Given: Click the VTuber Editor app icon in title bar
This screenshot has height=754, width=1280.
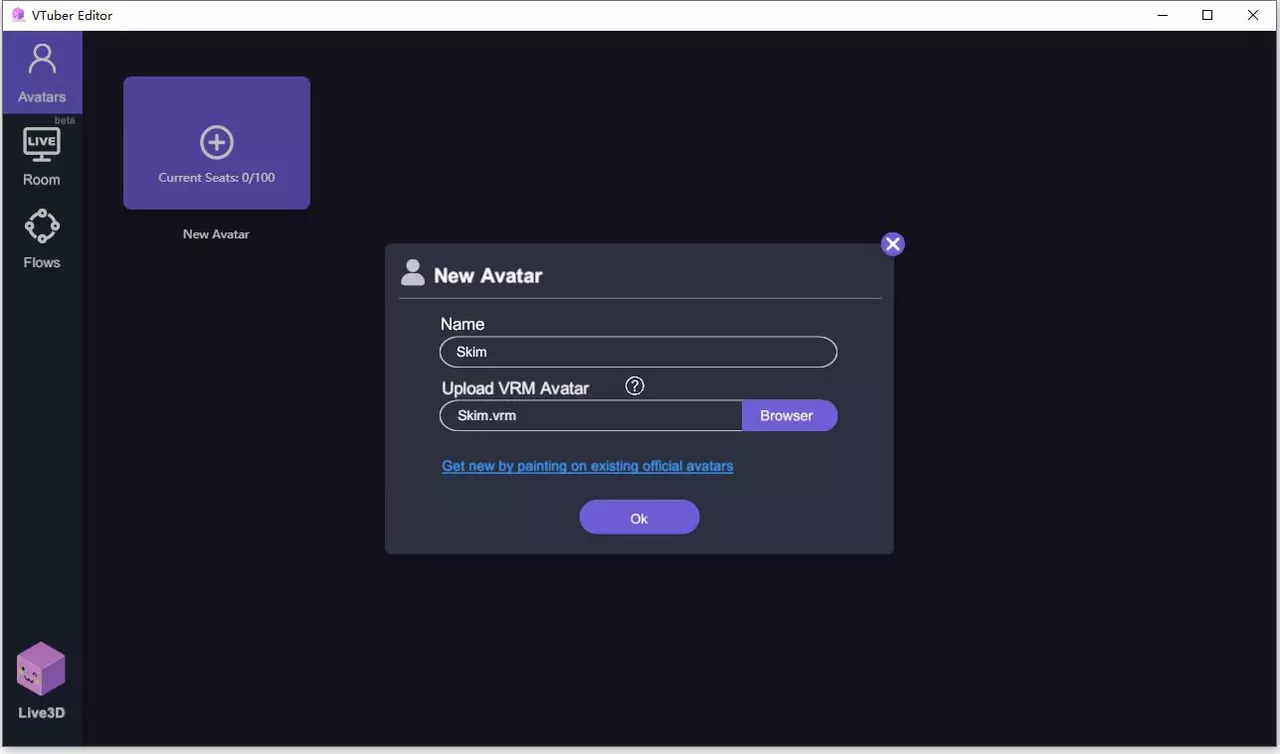Looking at the screenshot, I should pos(18,15).
